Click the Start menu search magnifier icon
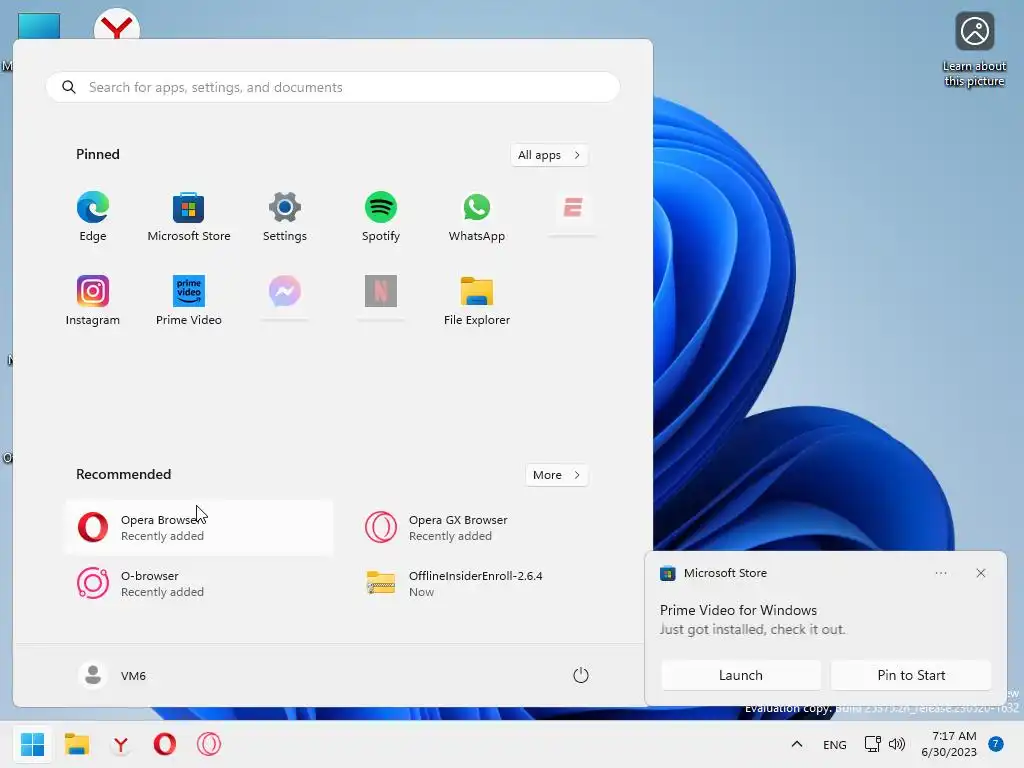The height and width of the screenshot is (768, 1024). (x=69, y=87)
